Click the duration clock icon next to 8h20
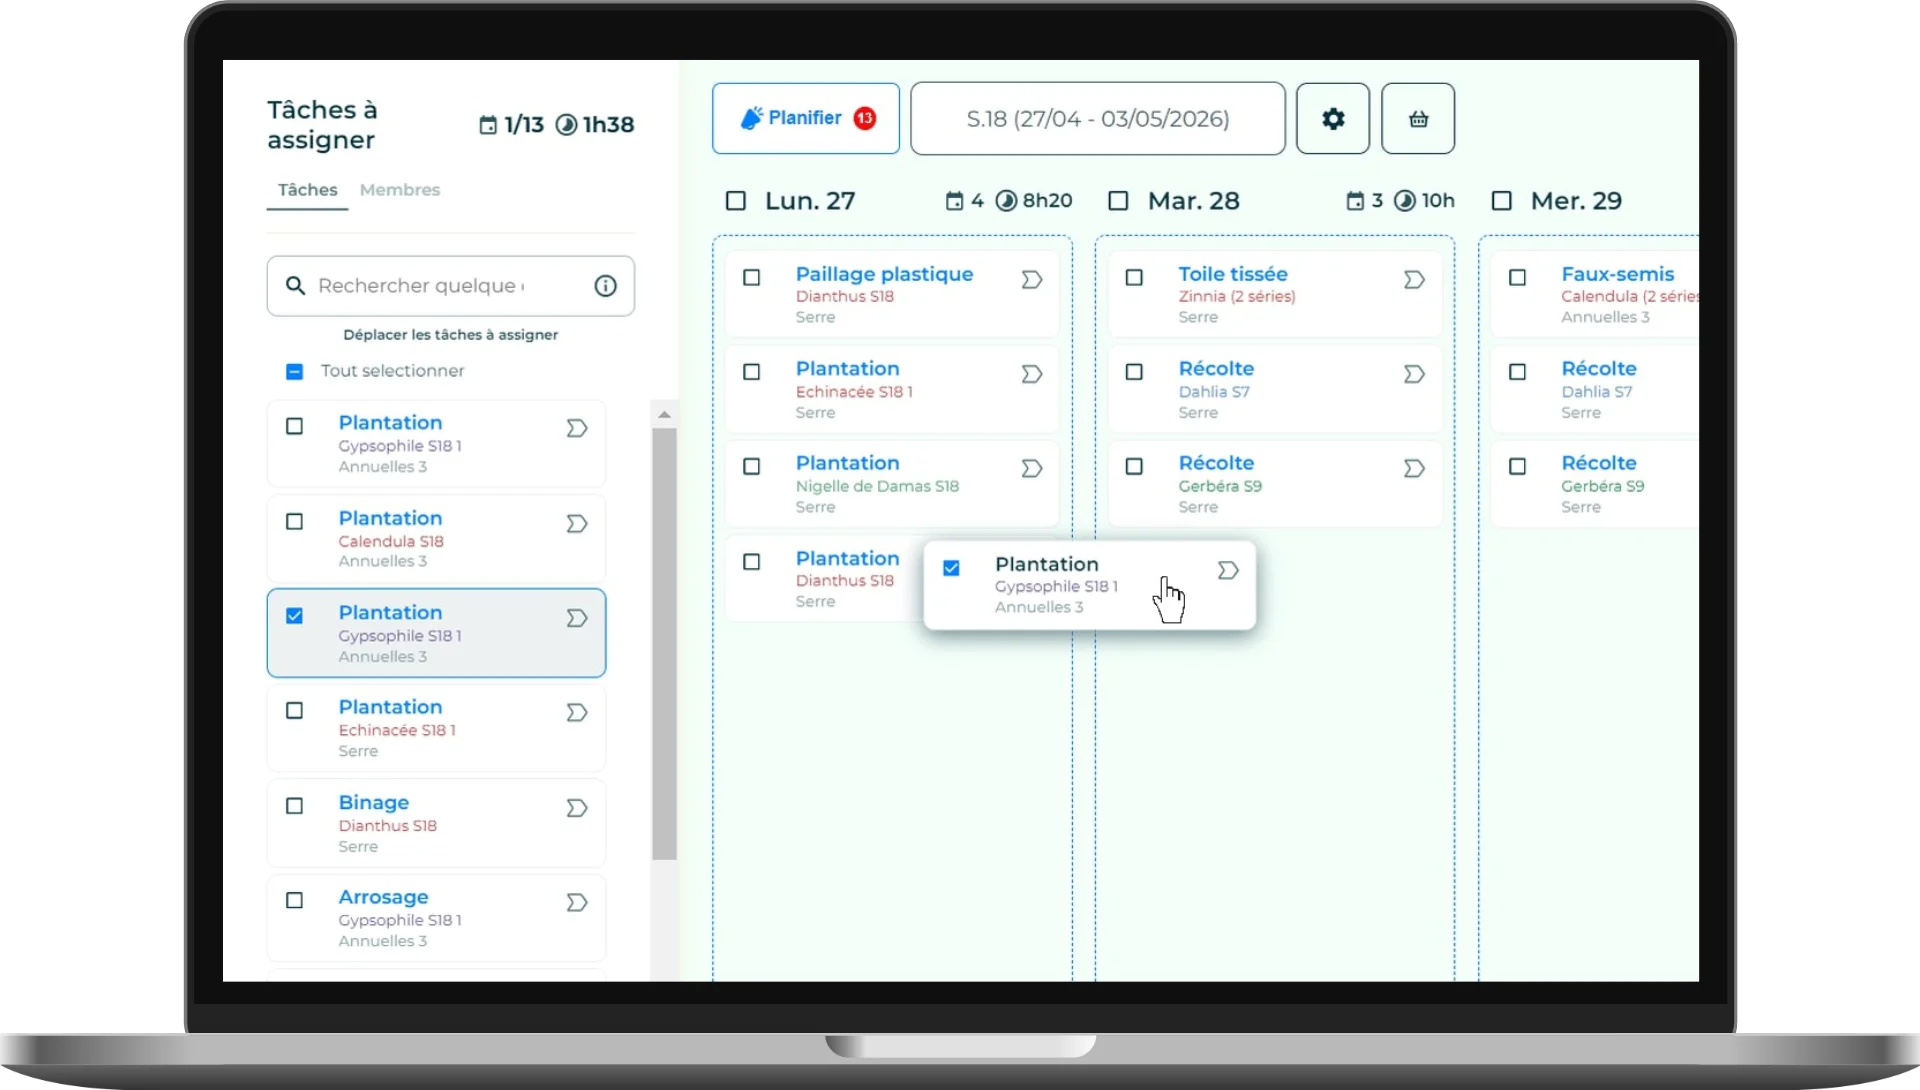The width and height of the screenshot is (1920, 1090). [1006, 201]
